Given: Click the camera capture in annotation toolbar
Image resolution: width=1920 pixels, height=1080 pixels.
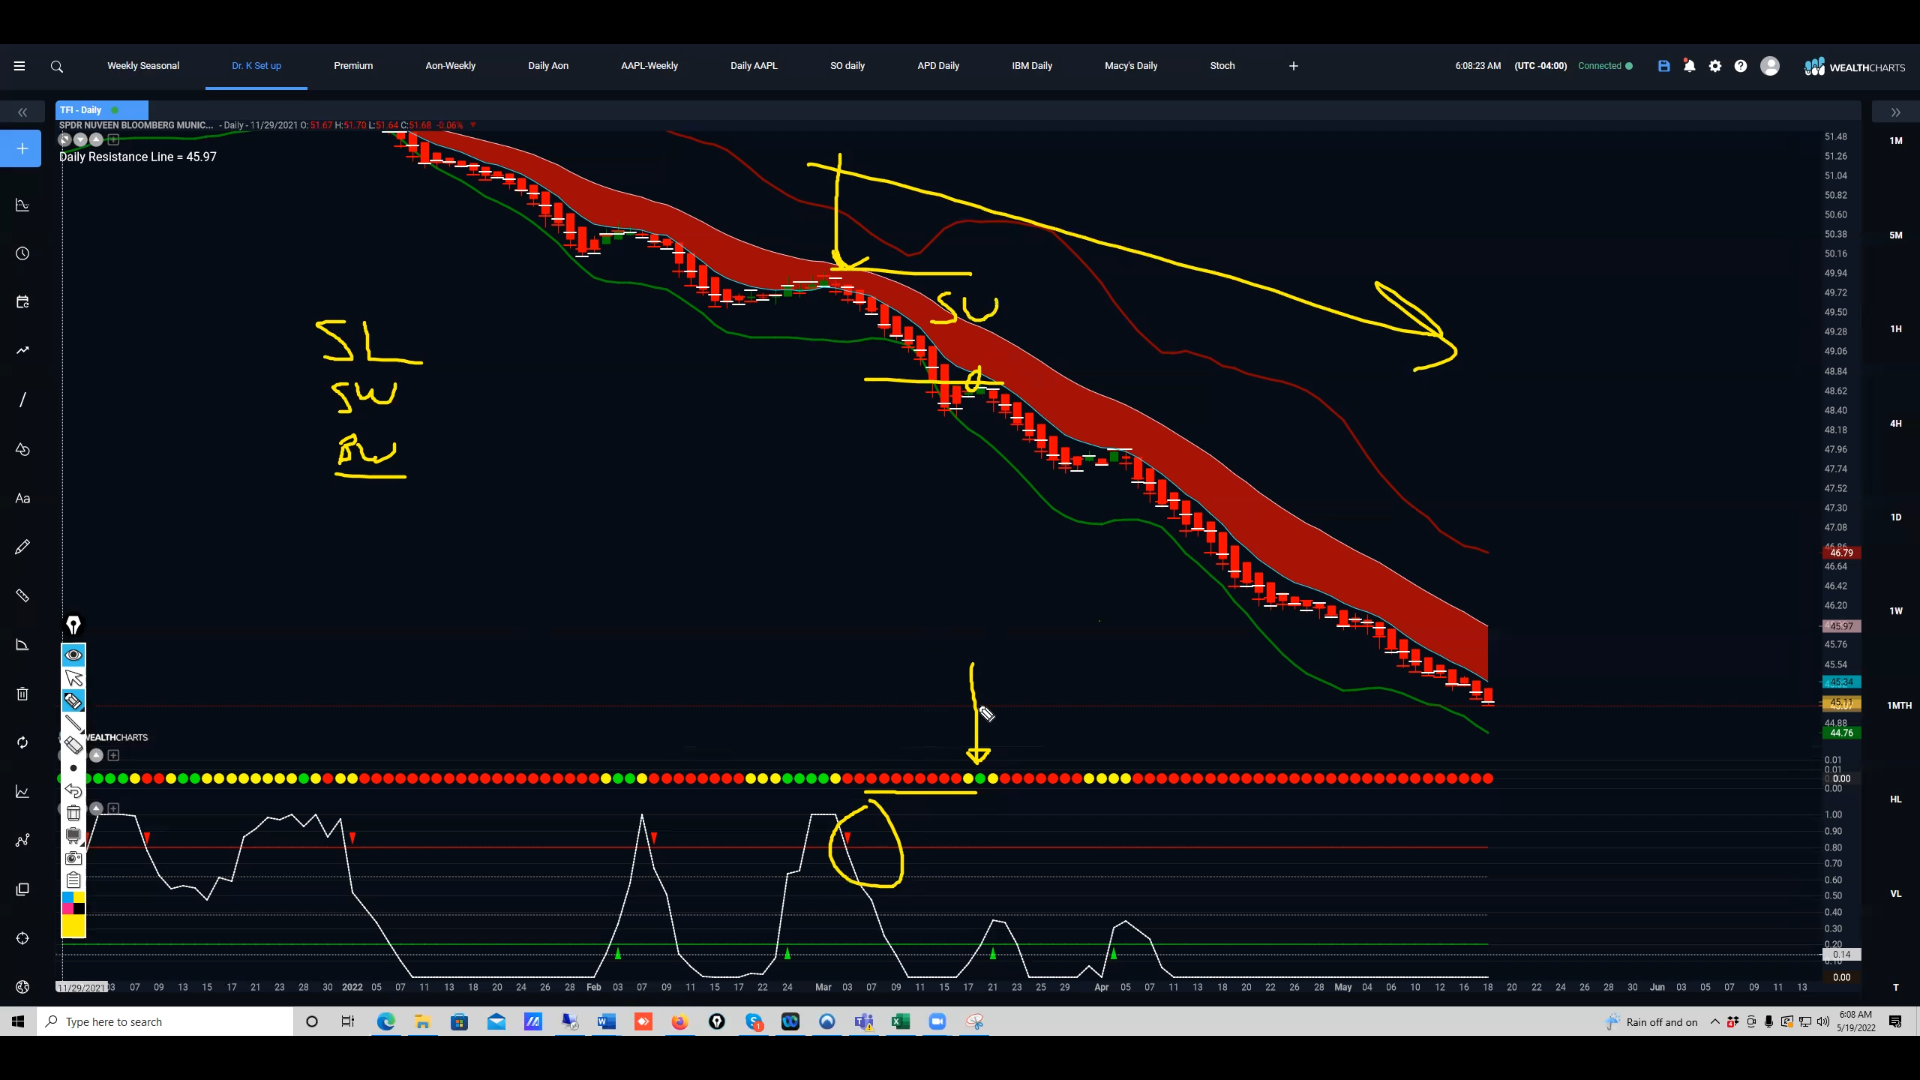Looking at the screenshot, I should click(x=73, y=858).
